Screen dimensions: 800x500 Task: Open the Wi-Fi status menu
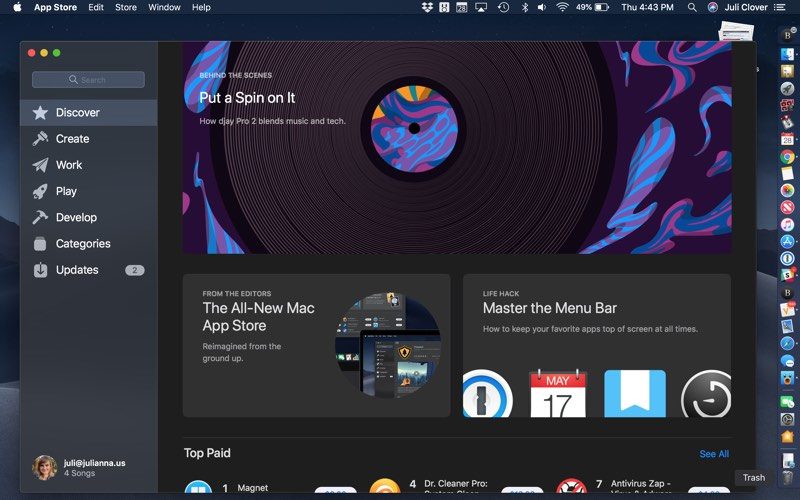(562, 7)
